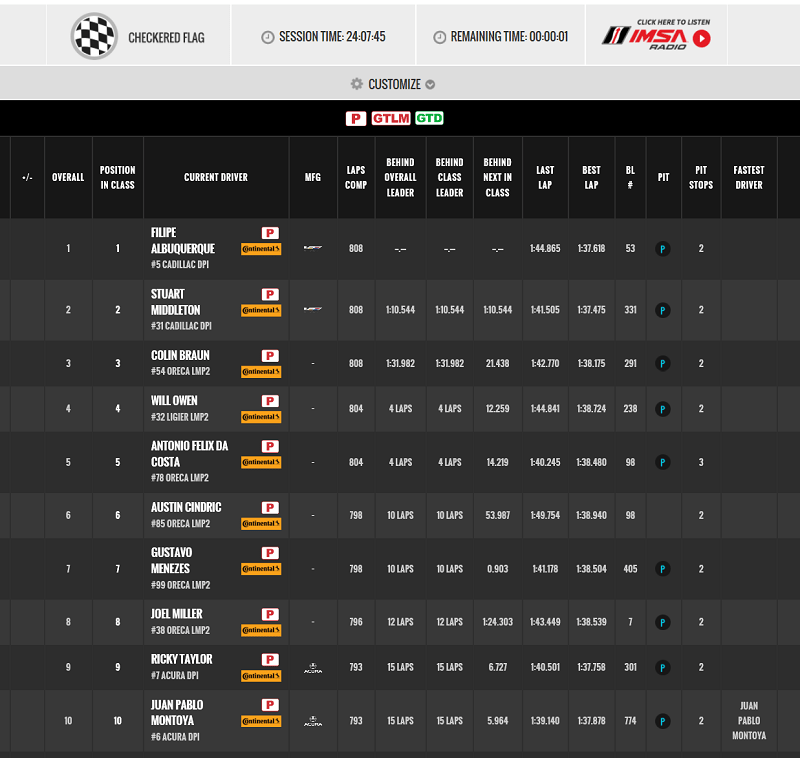Sort the table by the BEST LAP column
The image size is (800, 758).
591,177
